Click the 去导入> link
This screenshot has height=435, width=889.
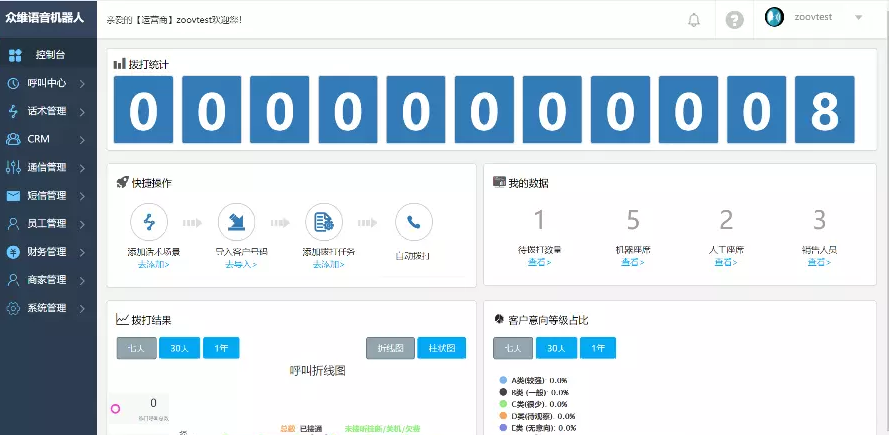[x=240, y=264]
